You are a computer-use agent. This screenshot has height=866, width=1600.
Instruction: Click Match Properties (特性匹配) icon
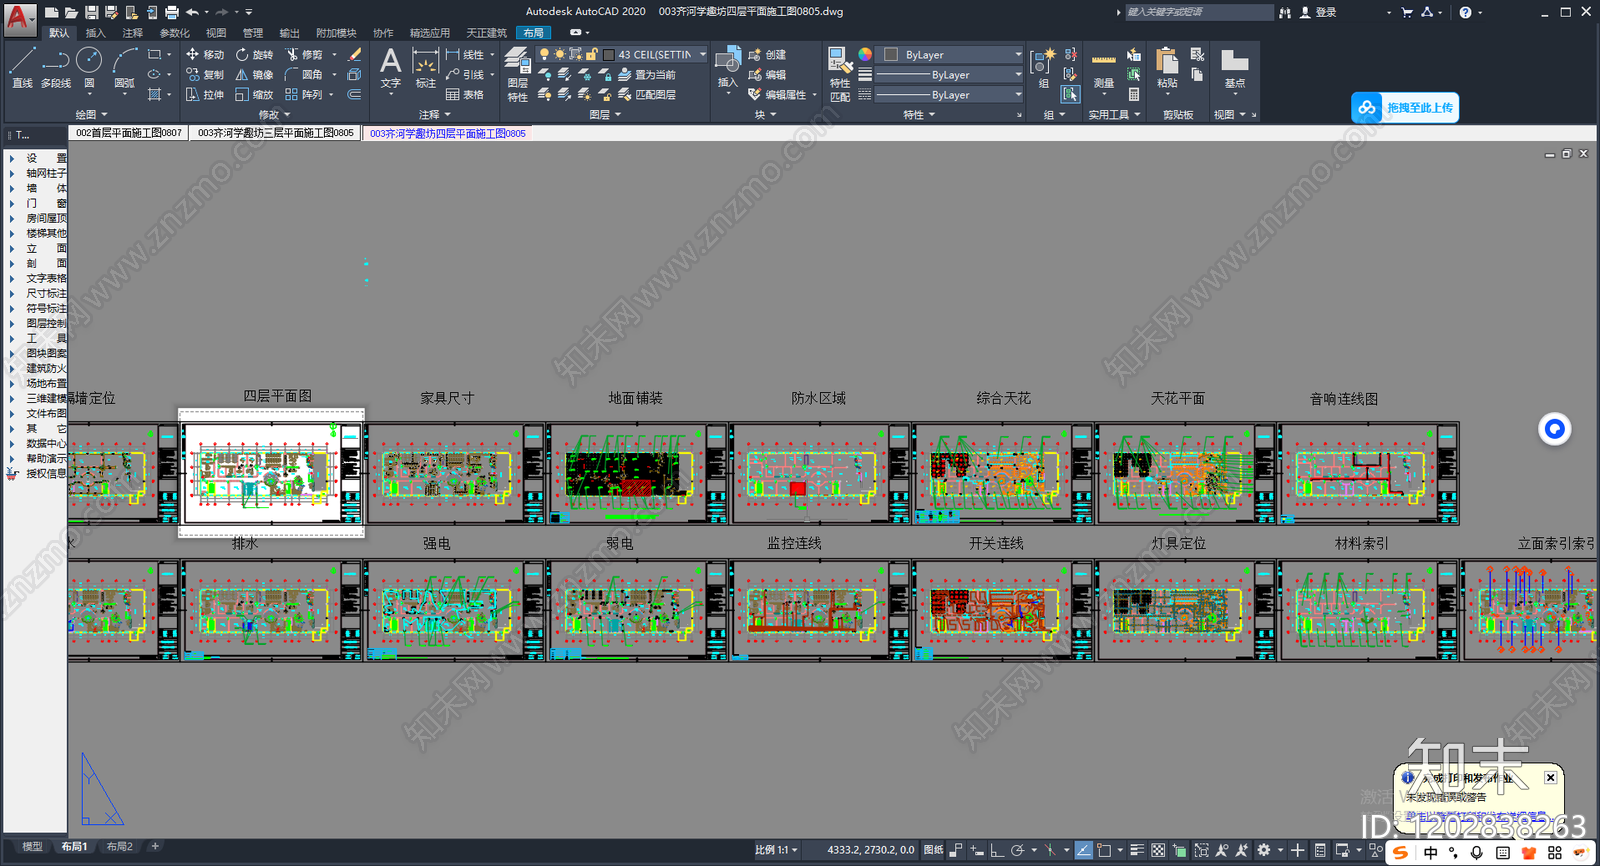click(840, 74)
